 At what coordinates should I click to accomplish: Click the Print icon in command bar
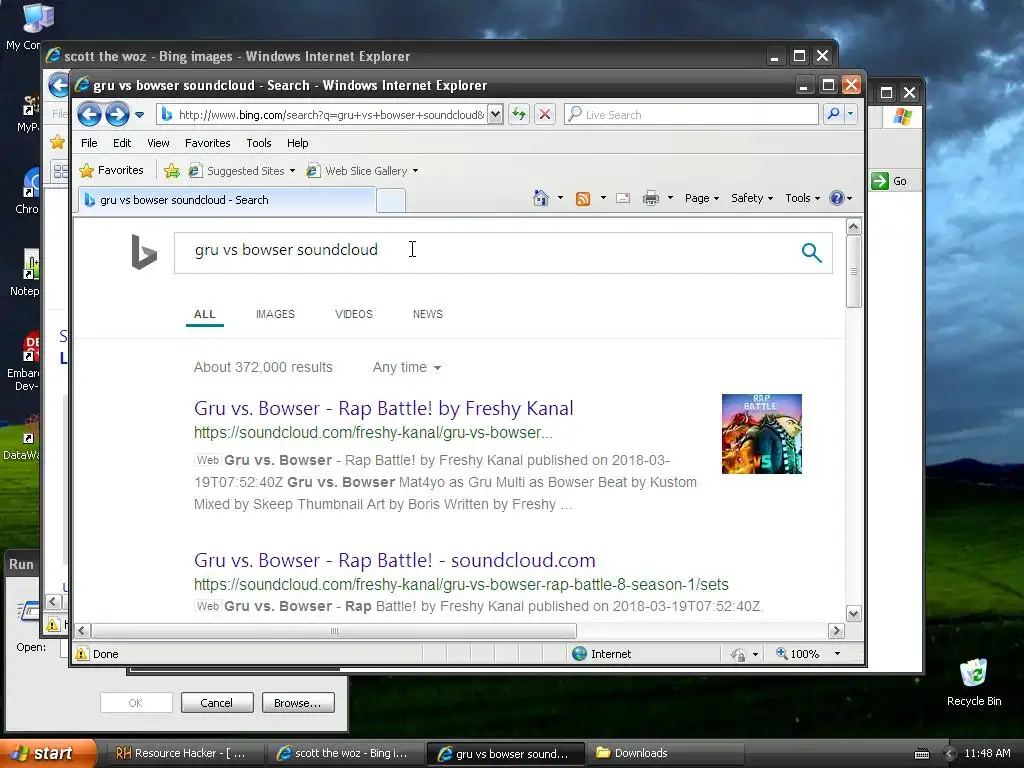pyautogui.click(x=650, y=198)
